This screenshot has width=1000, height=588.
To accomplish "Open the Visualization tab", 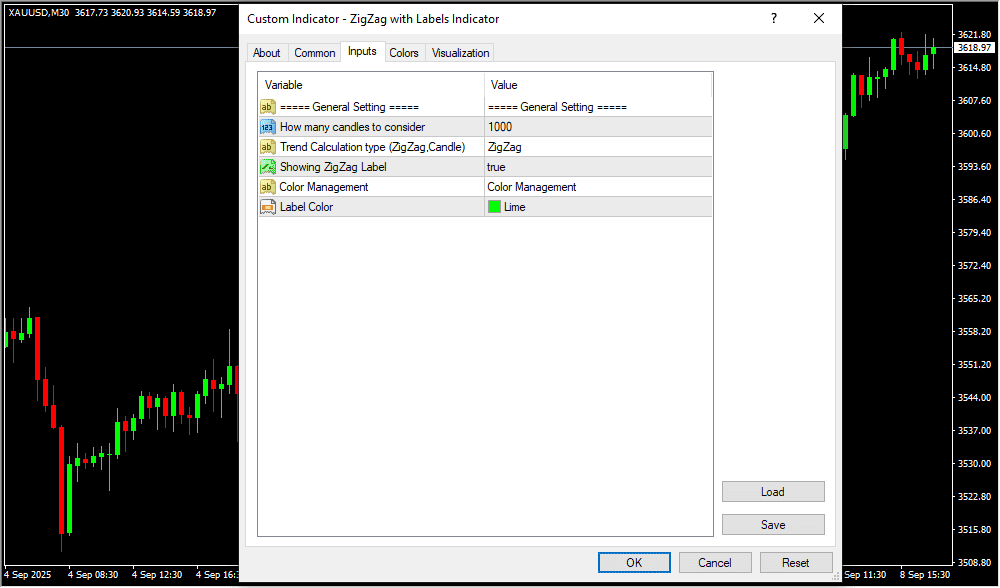I will click(460, 53).
